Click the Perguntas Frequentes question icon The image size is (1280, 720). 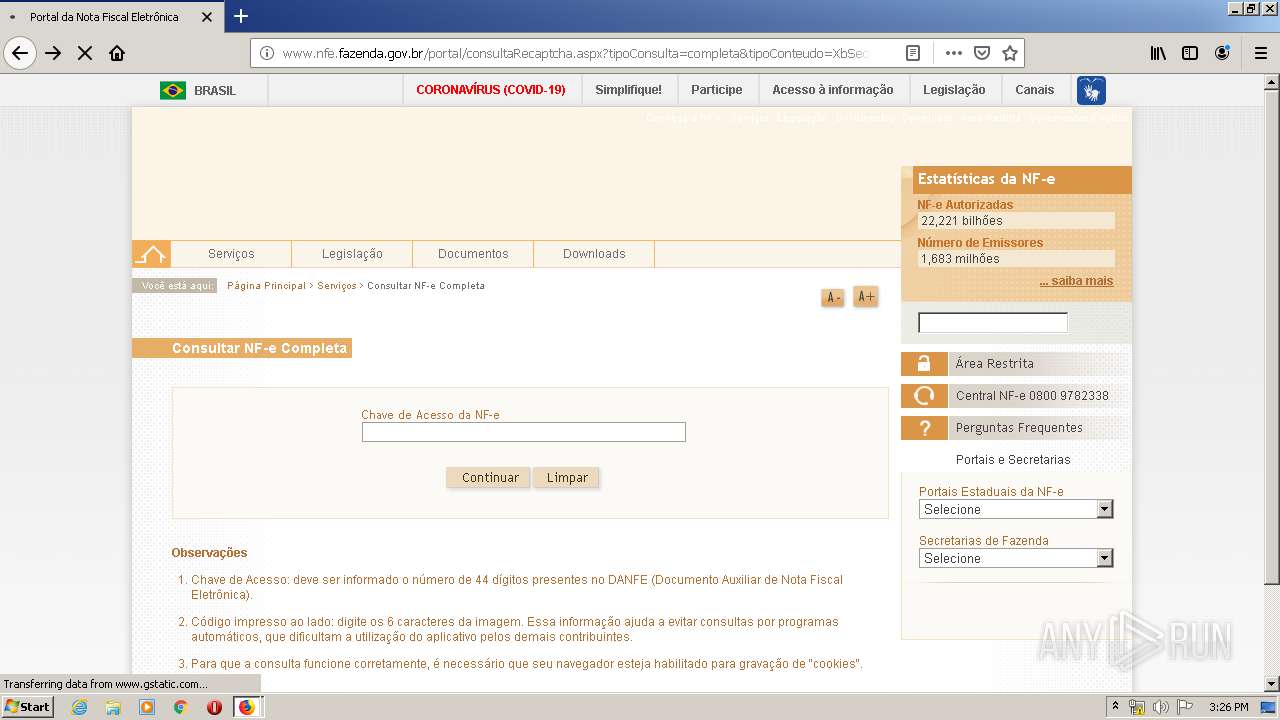tap(924, 428)
